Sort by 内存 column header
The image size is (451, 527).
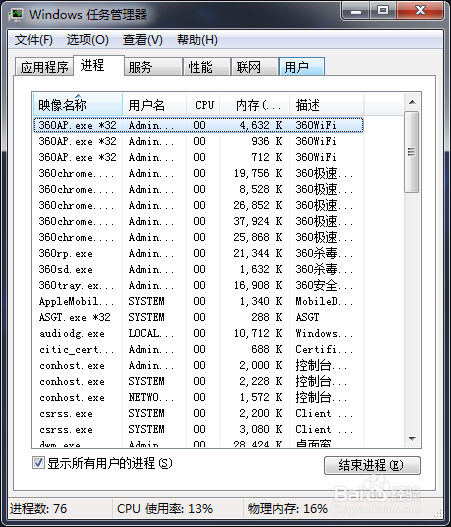click(x=254, y=105)
